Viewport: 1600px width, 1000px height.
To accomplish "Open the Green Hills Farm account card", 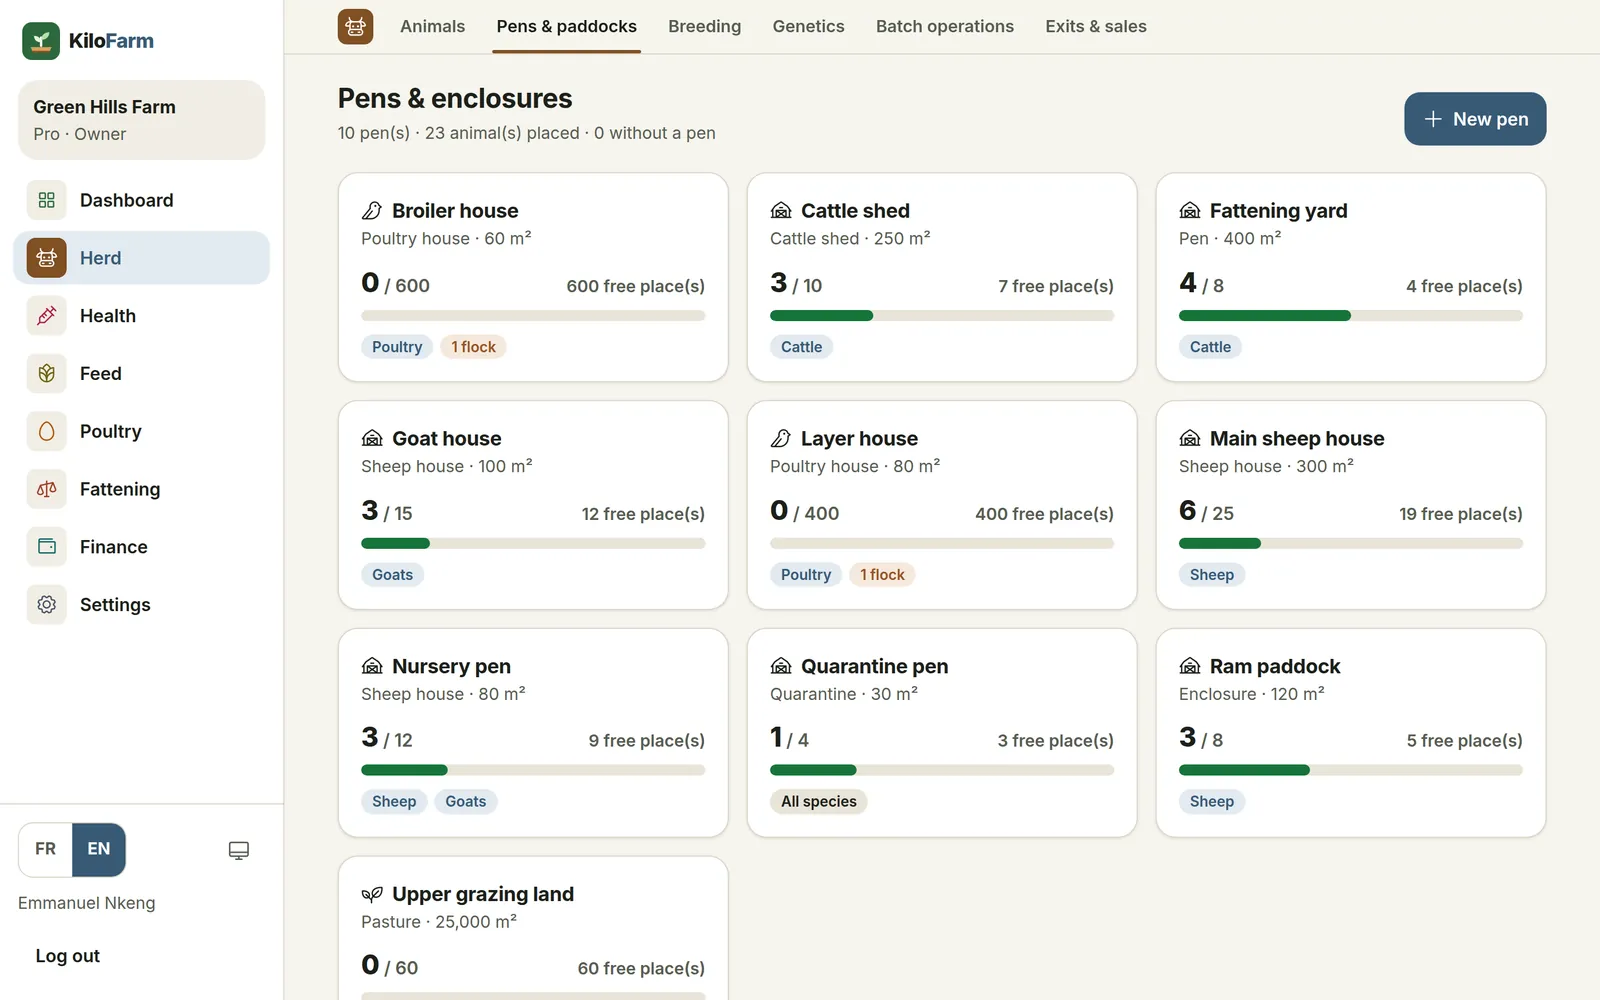I will 141,120.
